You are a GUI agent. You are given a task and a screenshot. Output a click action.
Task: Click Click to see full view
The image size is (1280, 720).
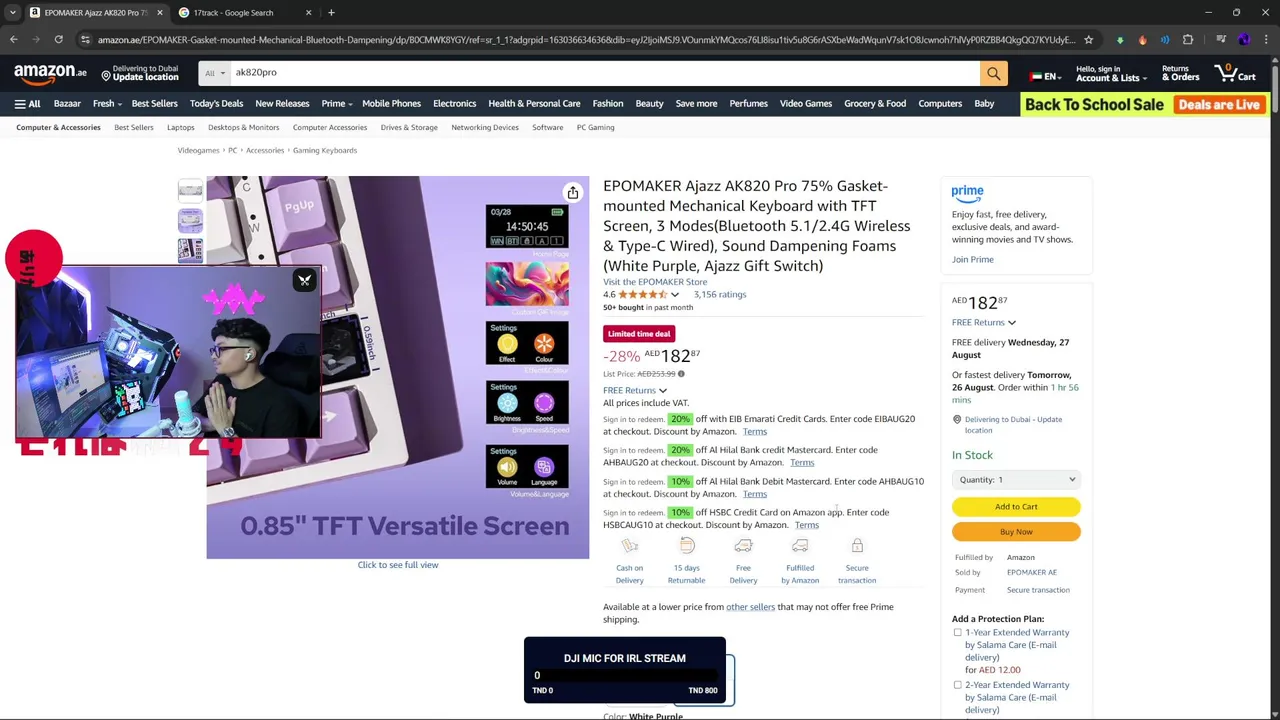398,565
